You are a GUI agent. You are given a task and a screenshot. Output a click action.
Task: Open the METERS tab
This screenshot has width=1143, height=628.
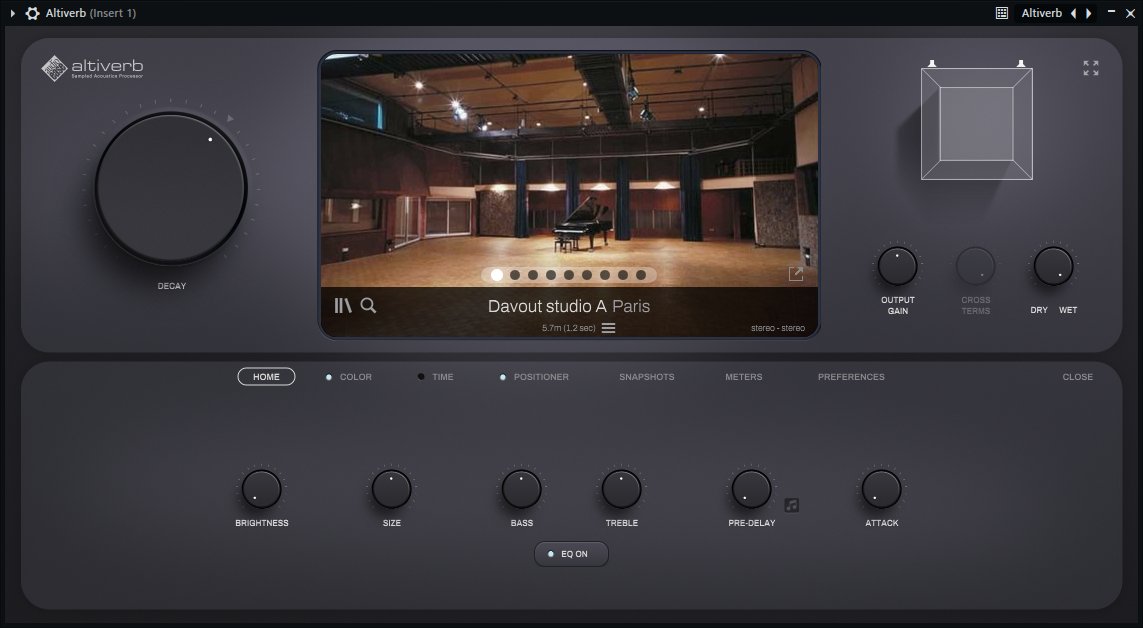click(744, 377)
